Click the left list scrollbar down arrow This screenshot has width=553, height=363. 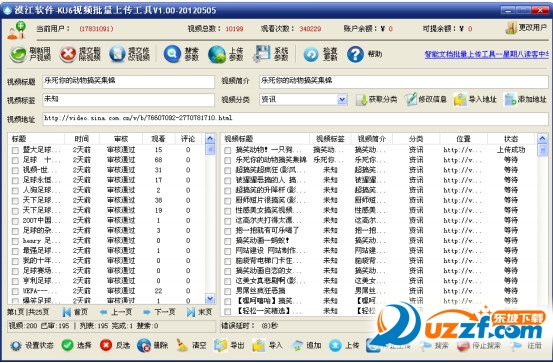[x=210, y=299]
